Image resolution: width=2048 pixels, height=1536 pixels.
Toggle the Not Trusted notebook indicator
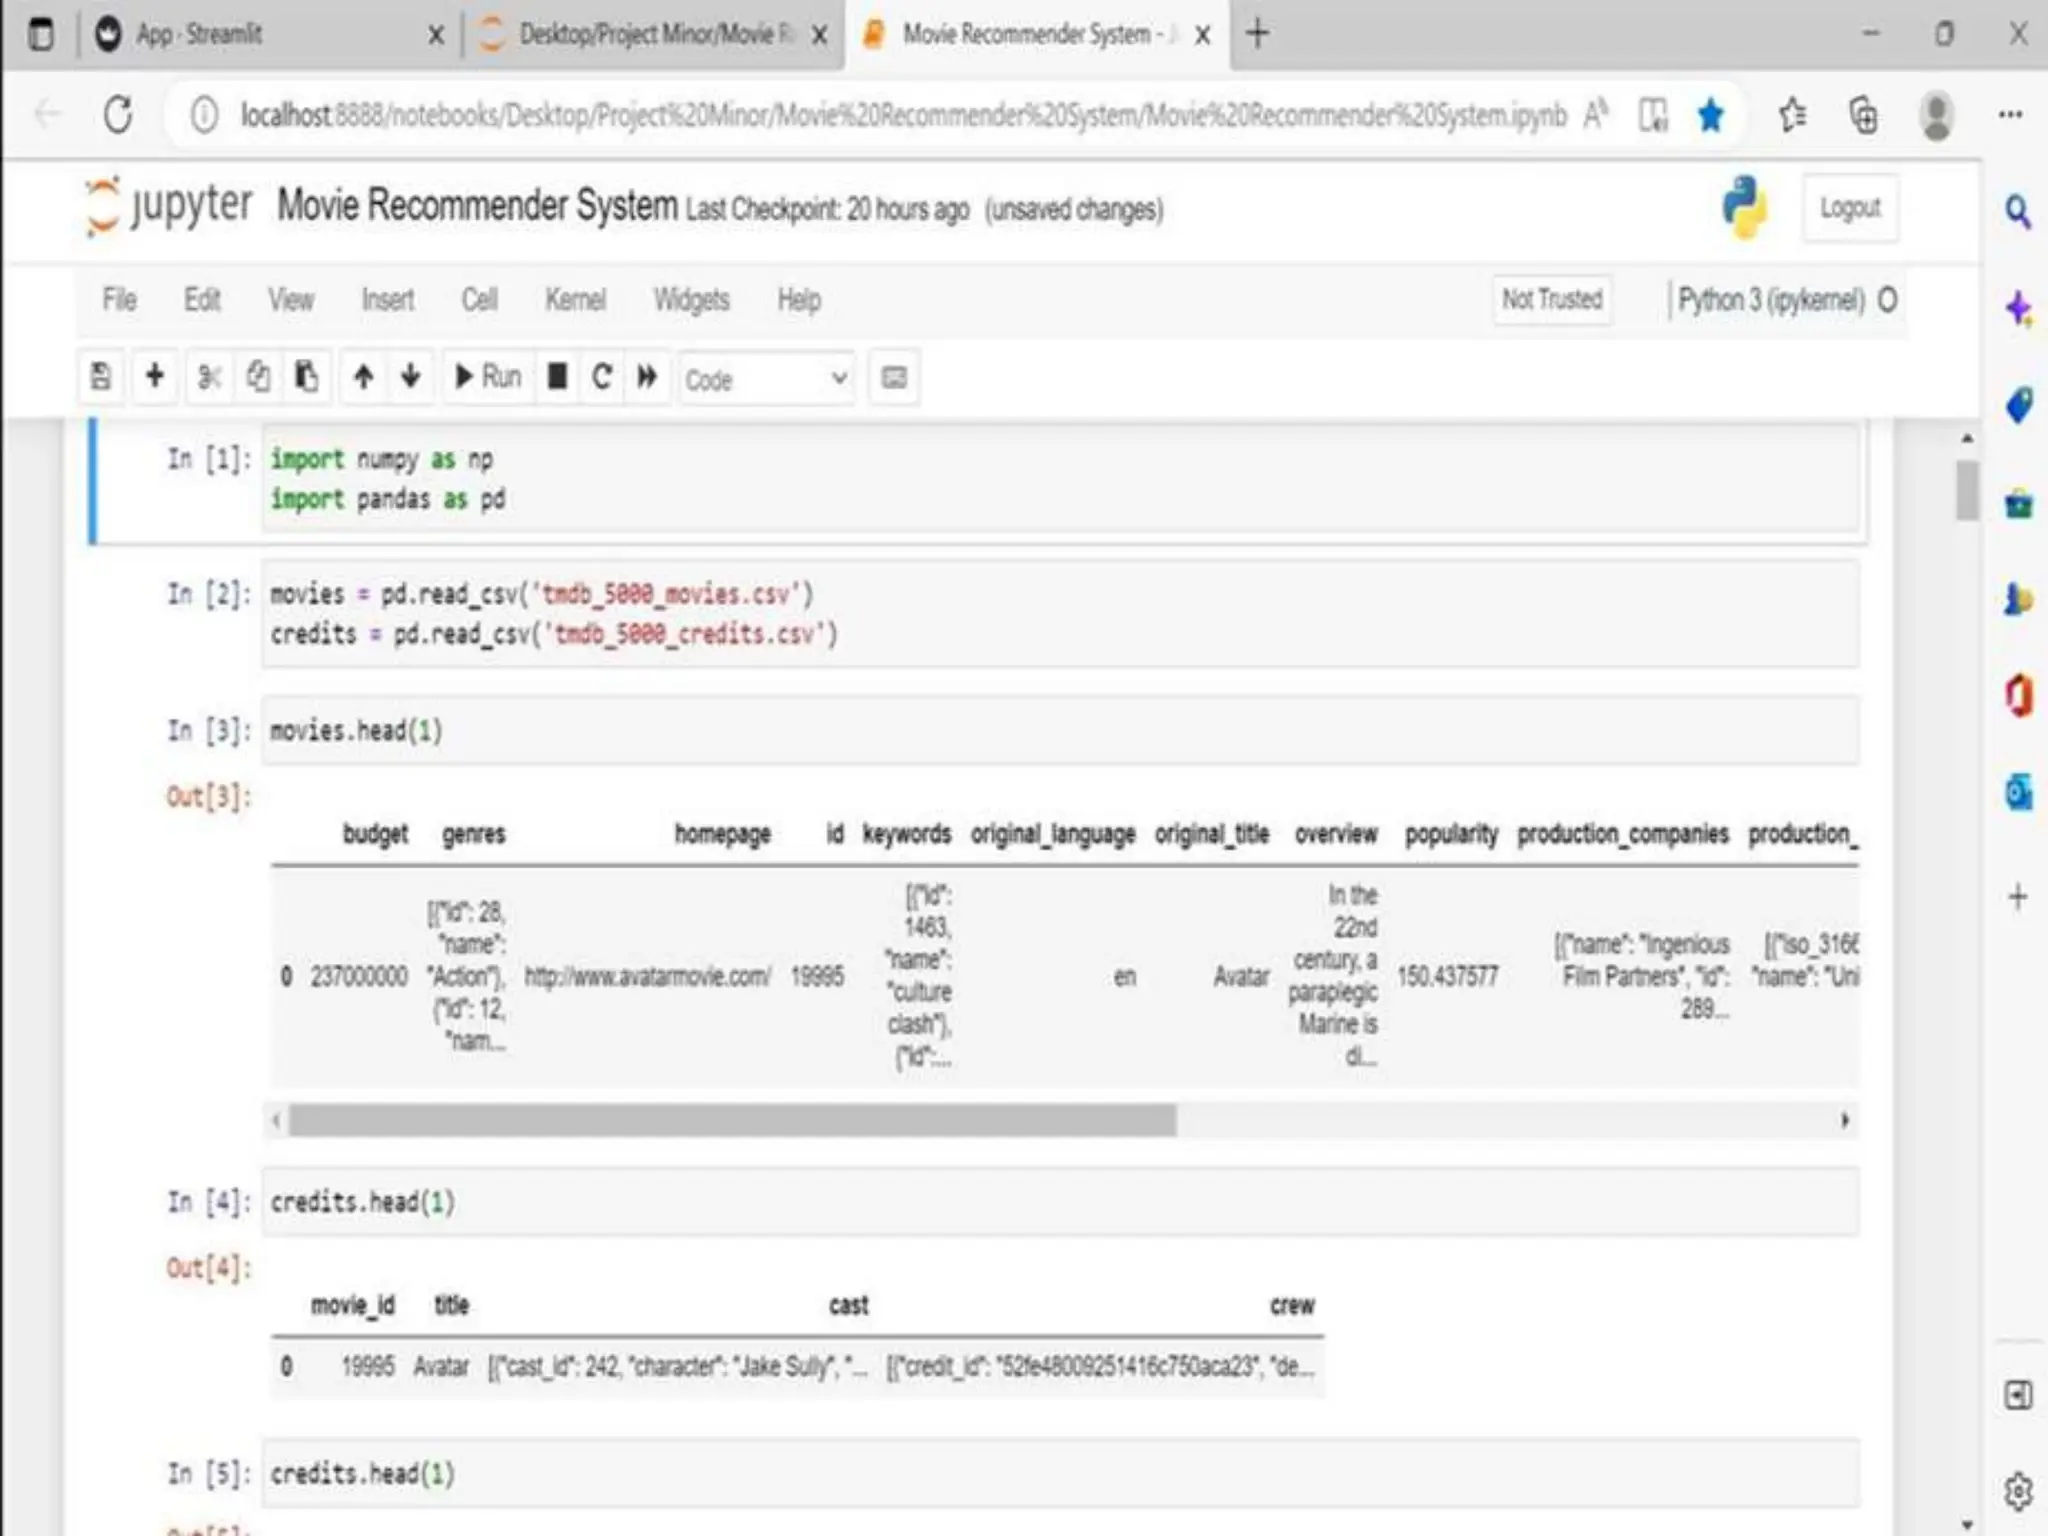[1551, 300]
